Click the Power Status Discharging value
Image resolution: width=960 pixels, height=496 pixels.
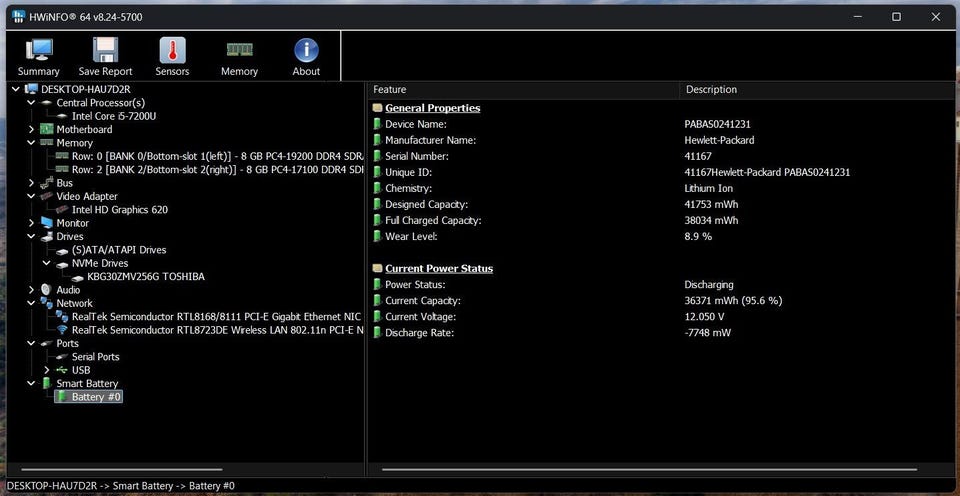pos(708,285)
